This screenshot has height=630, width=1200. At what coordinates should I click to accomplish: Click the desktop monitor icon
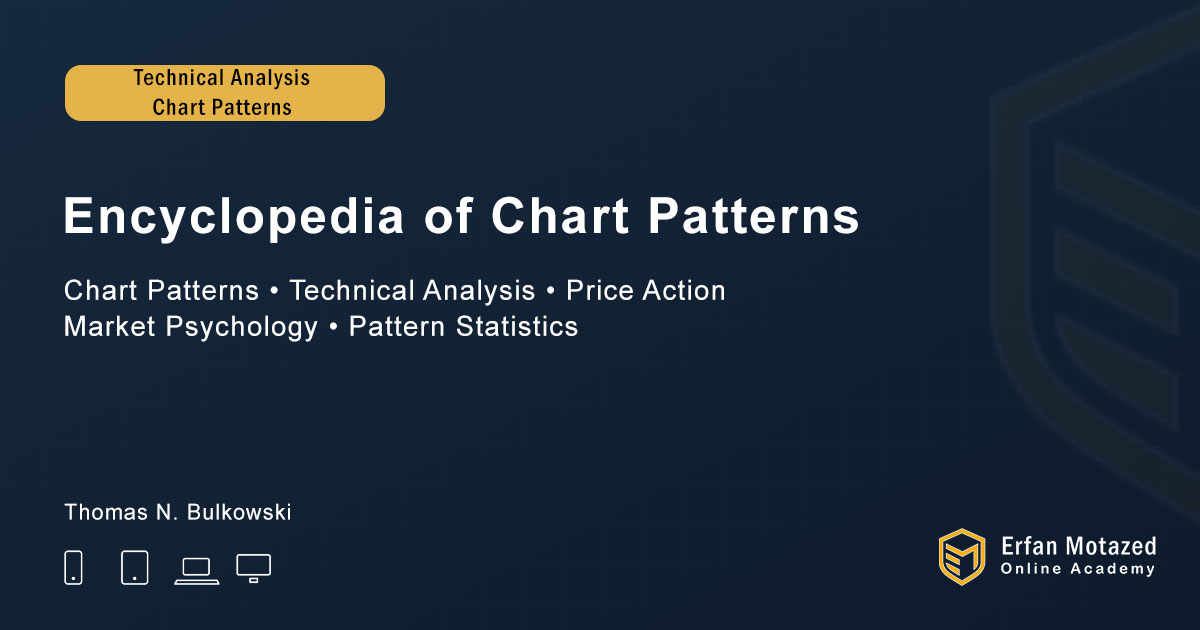(253, 567)
